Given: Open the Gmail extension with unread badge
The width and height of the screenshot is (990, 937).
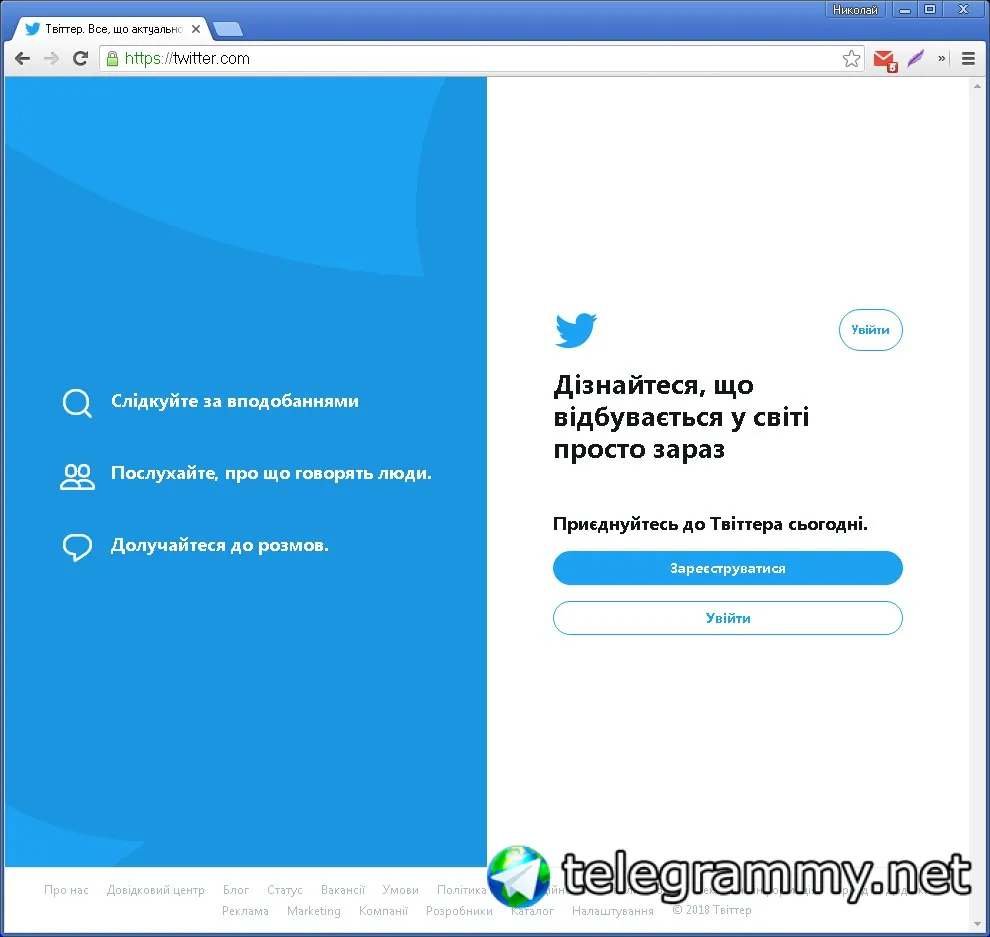Looking at the screenshot, I should [885, 61].
